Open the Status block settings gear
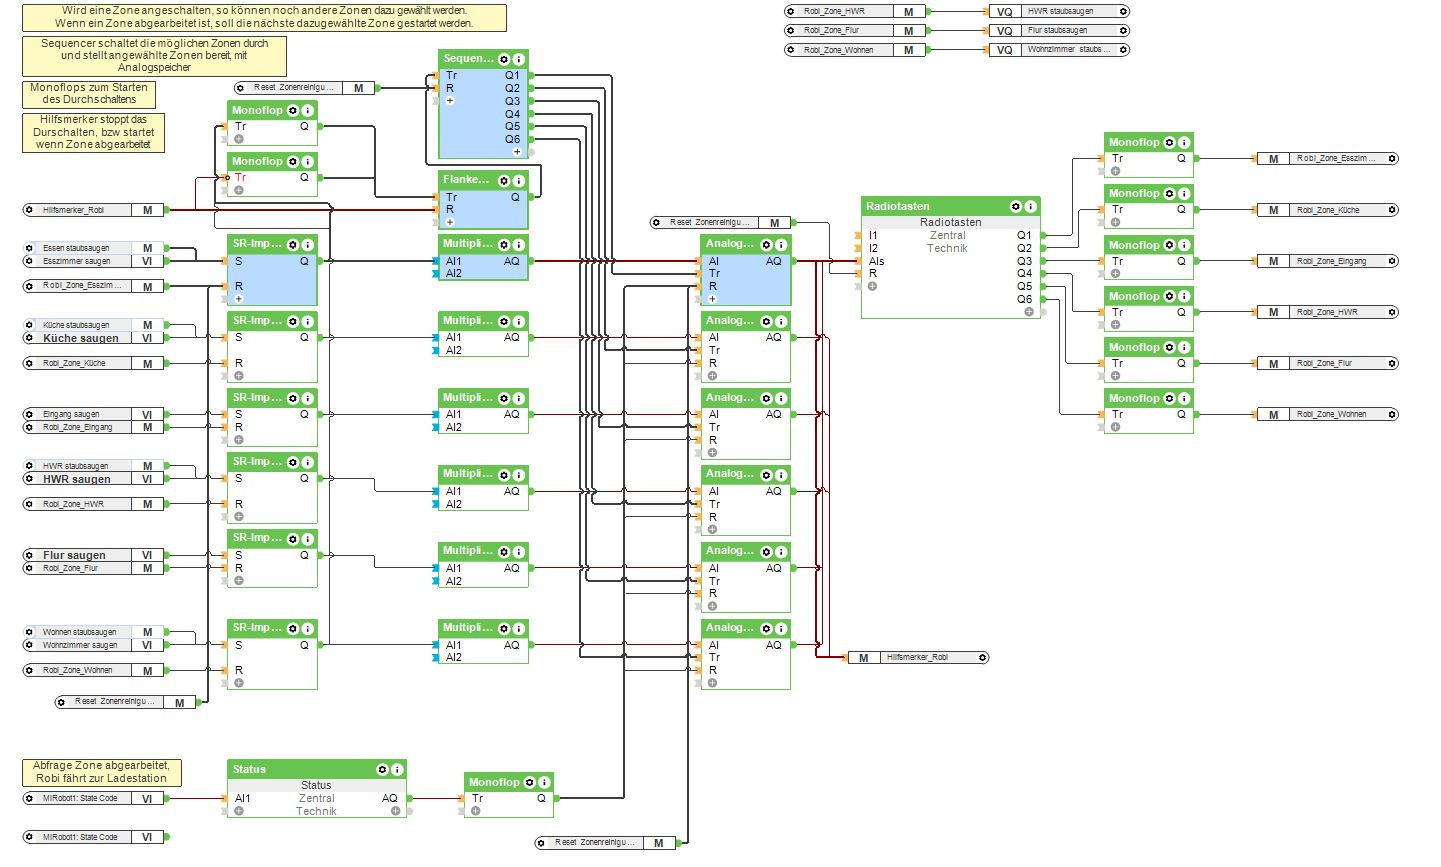 [382, 769]
